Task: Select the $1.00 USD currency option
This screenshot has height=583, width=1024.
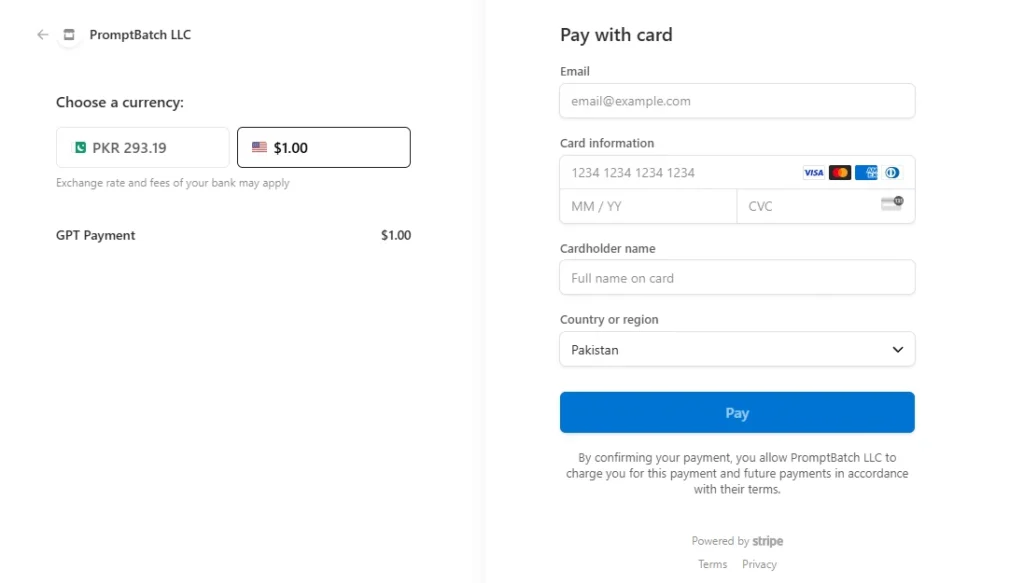Action: click(323, 146)
